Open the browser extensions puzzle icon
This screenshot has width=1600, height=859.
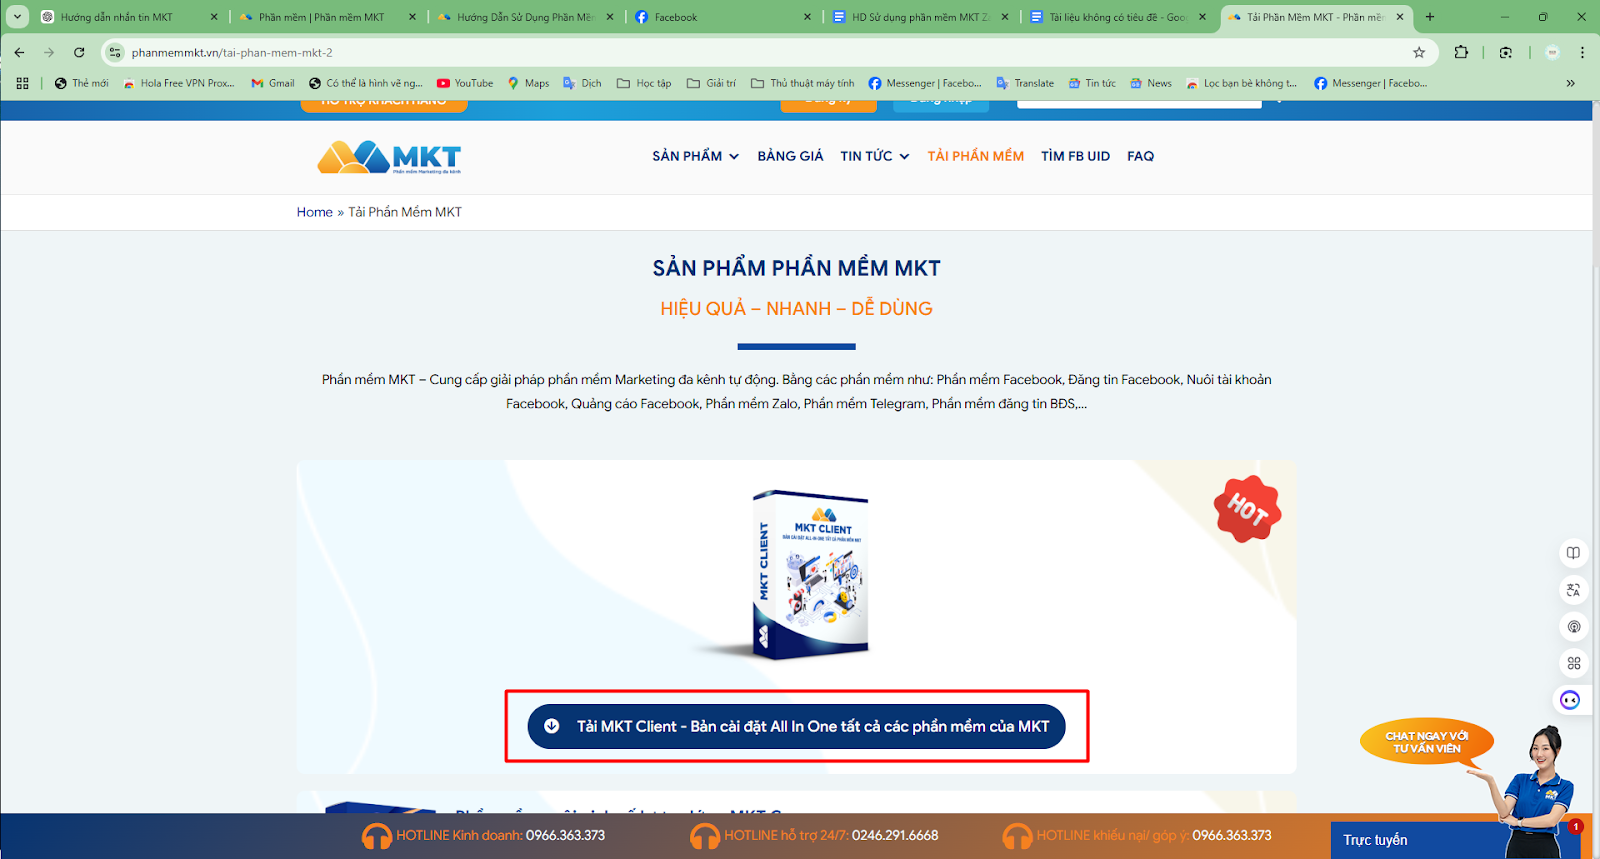point(1461,52)
